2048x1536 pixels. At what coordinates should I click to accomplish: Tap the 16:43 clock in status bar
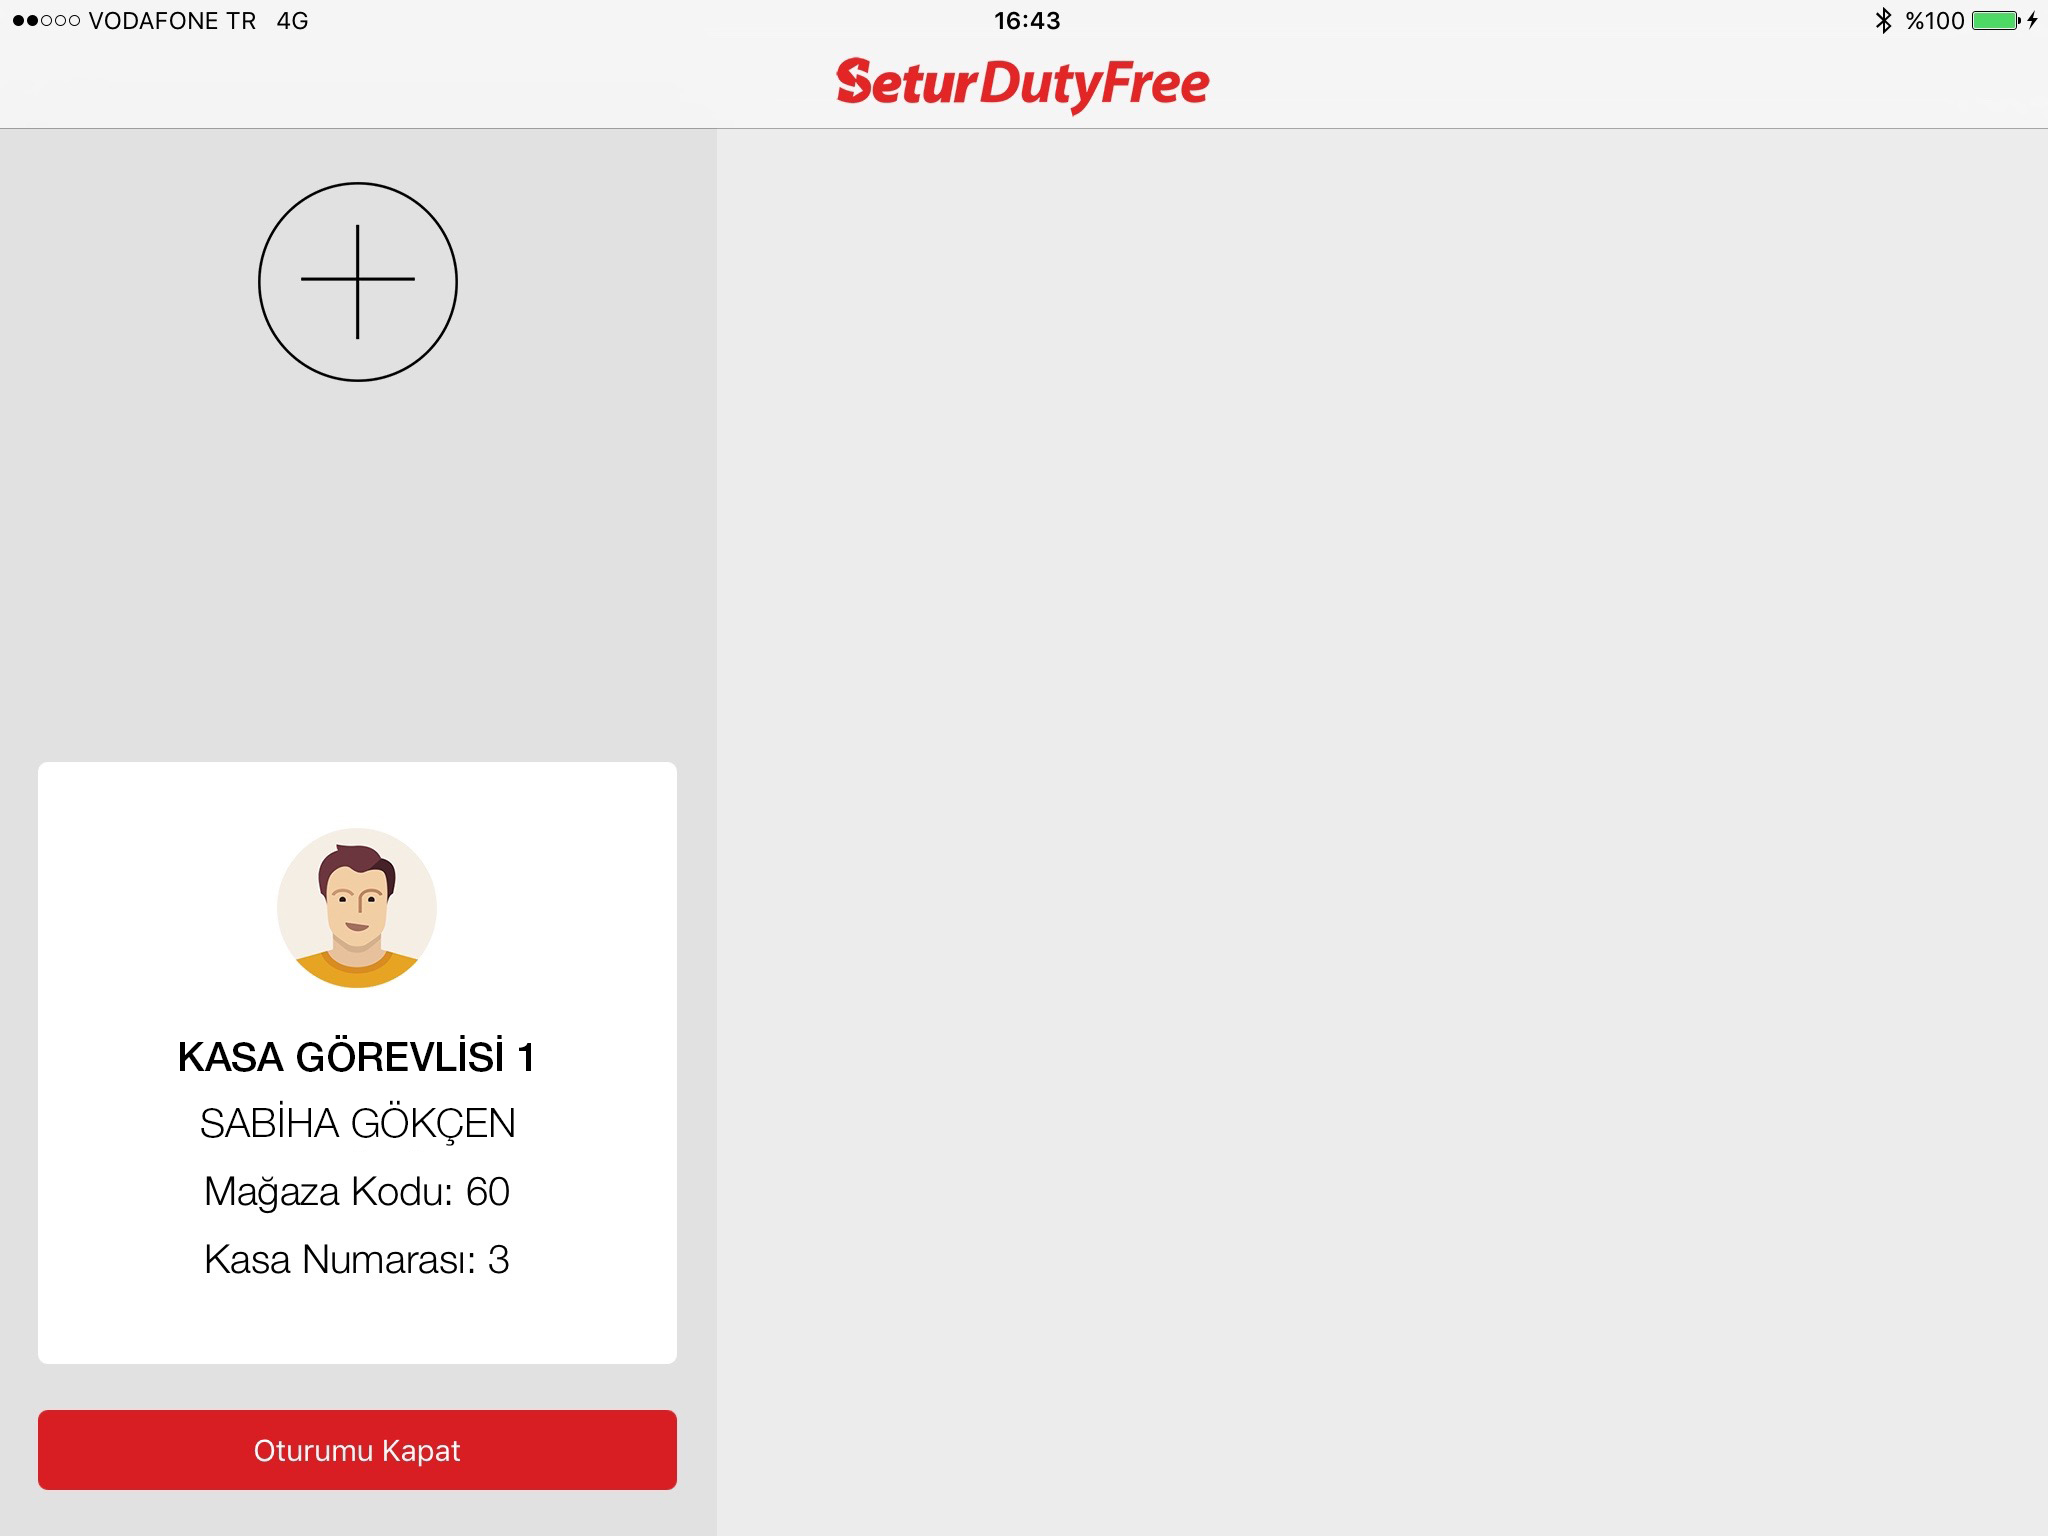coord(1027,20)
